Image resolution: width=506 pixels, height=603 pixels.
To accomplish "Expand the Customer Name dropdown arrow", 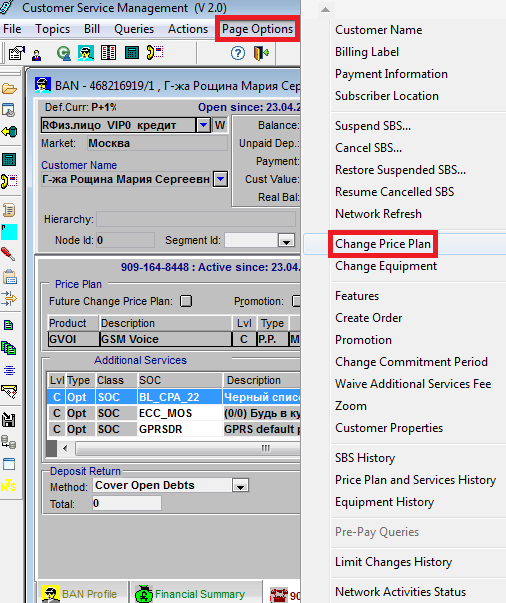I will coord(220,179).
